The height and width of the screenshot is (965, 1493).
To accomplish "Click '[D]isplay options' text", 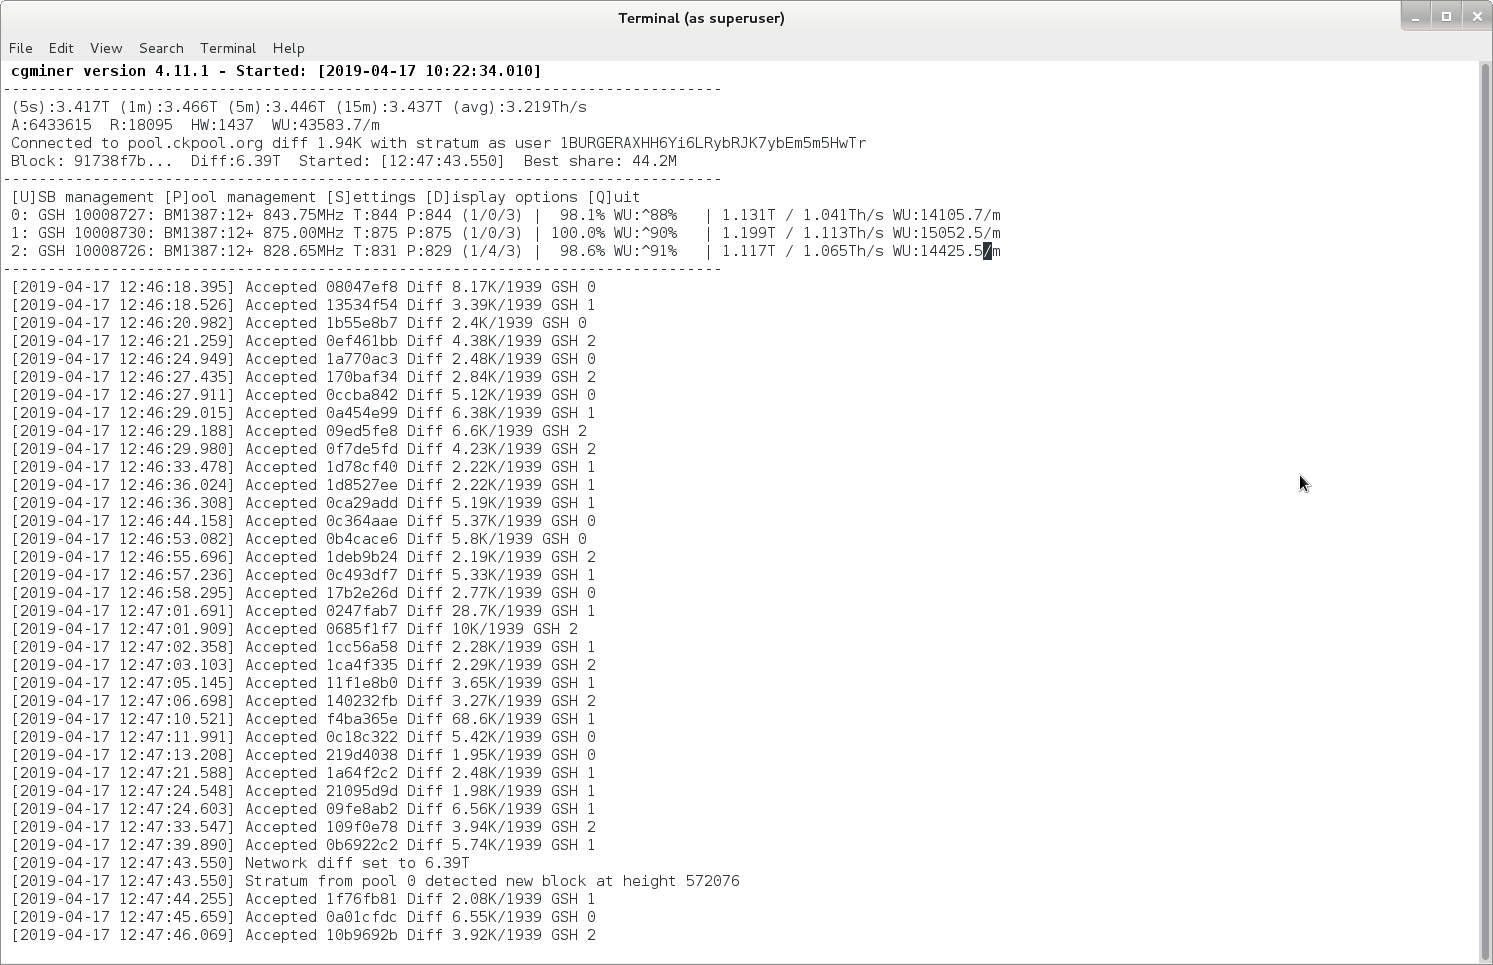I will 501,197.
